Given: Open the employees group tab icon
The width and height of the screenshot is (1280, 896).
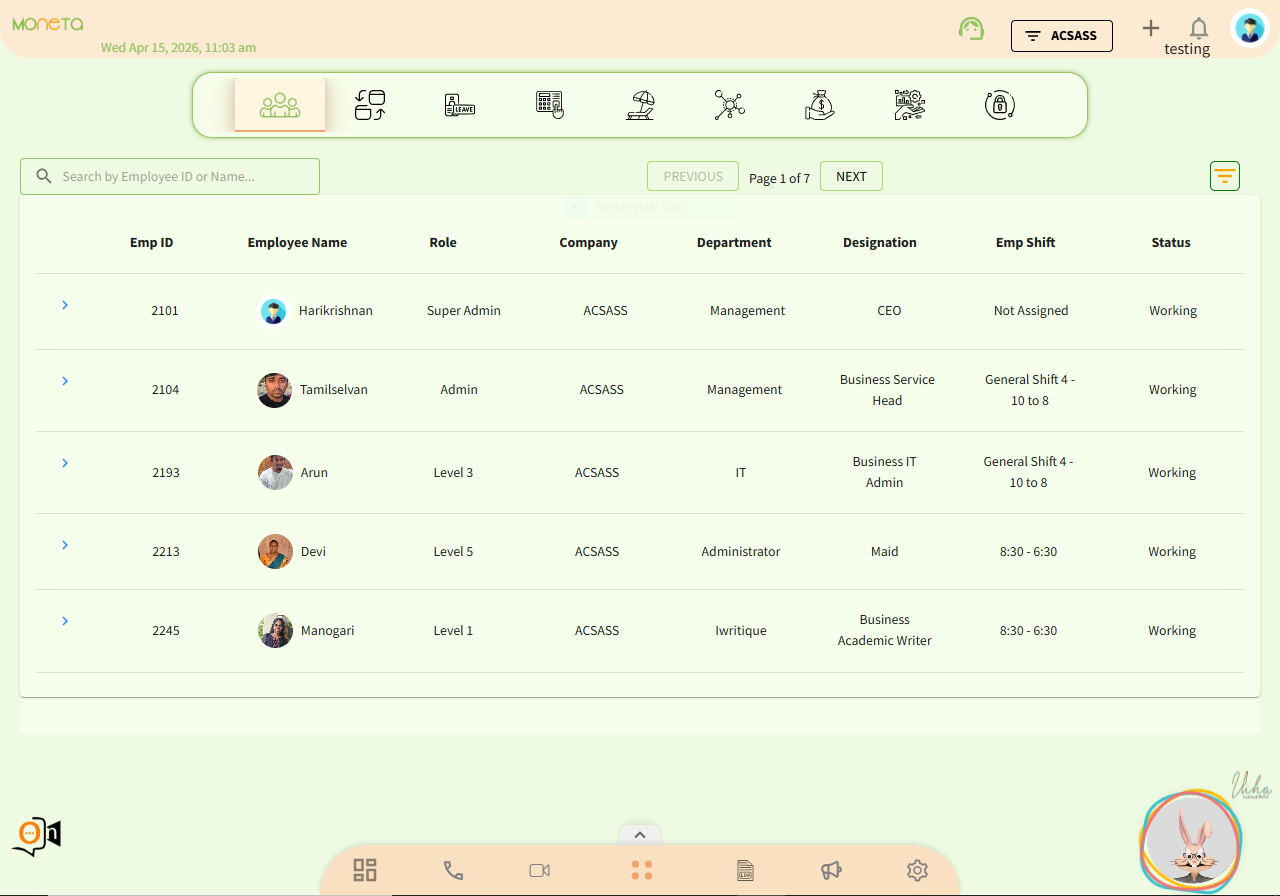Looking at the screenshot, I should click(x=280, y=105).
